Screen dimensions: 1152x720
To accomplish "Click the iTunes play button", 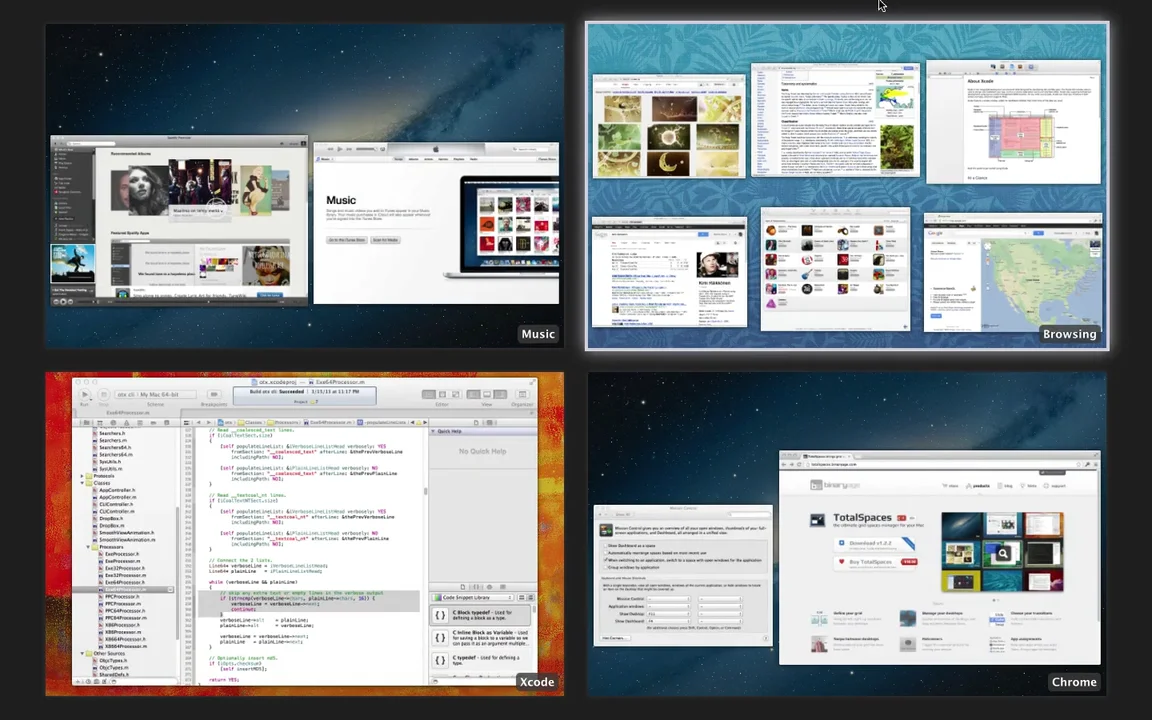I will coord(339,149).
